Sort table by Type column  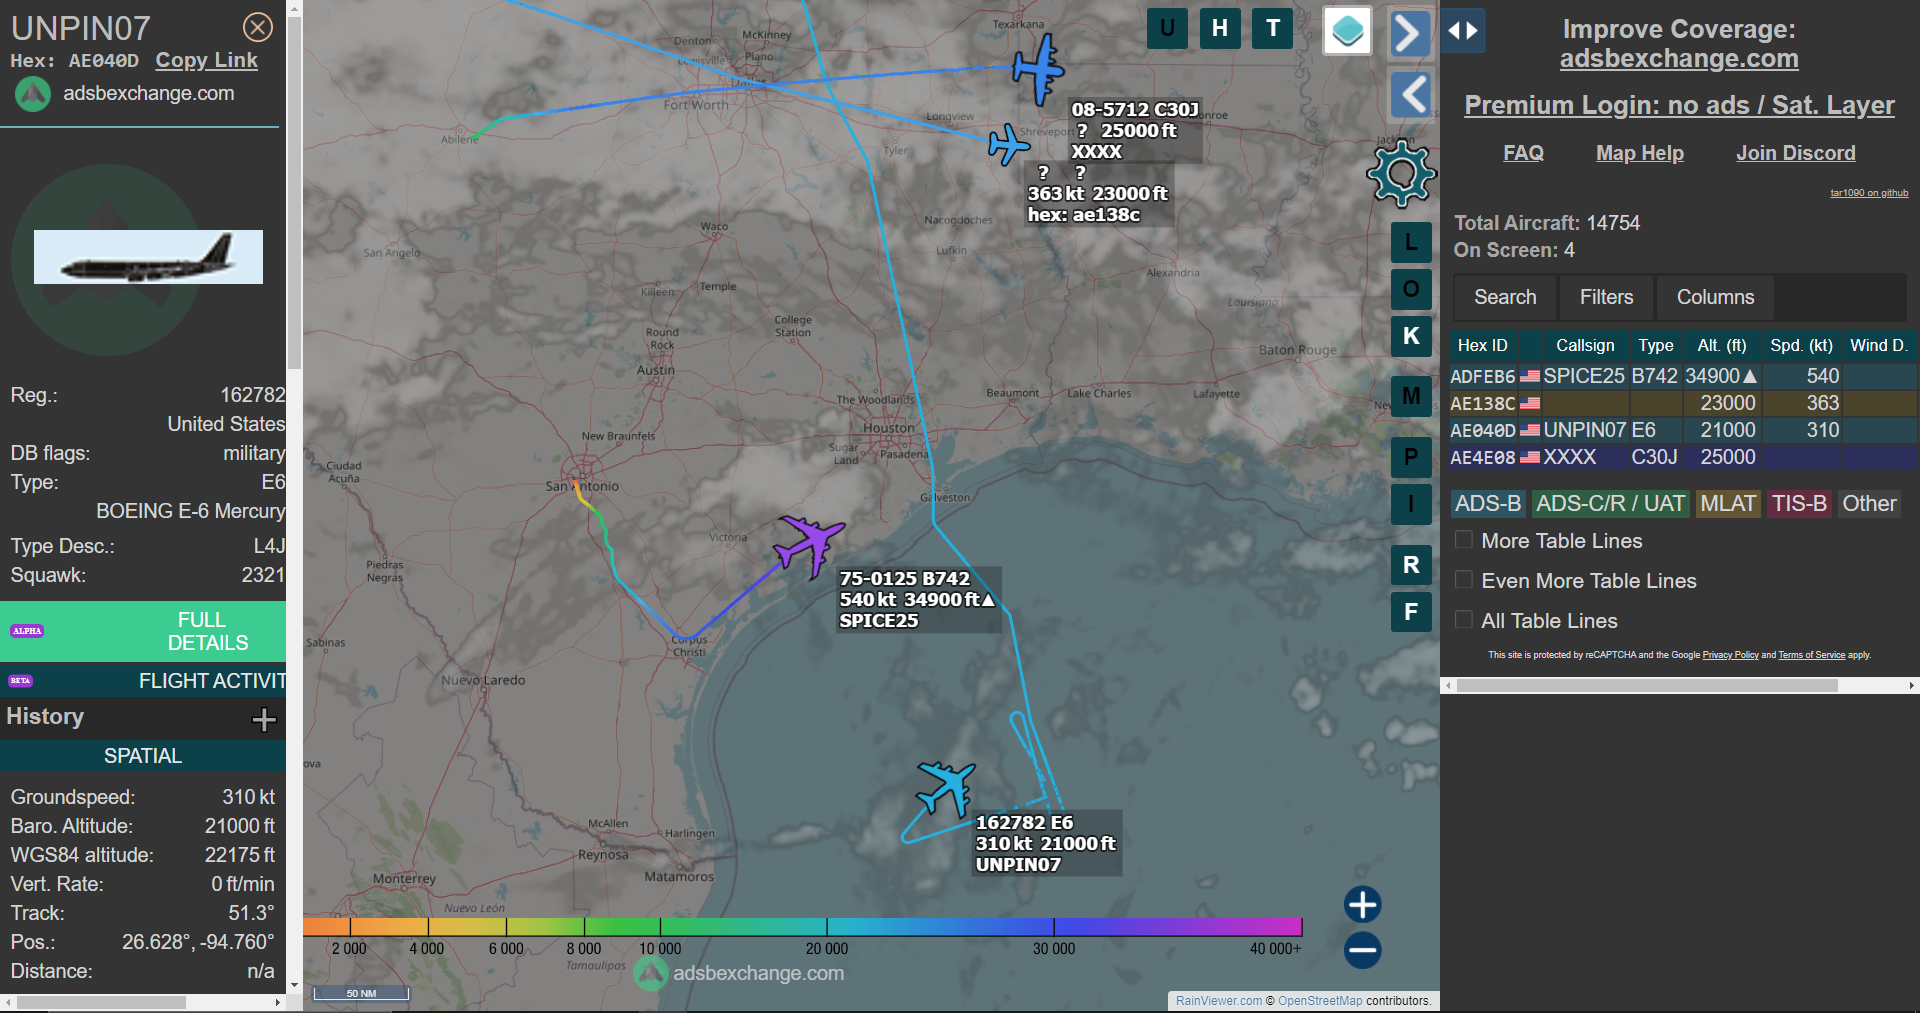click(1655, 345)
